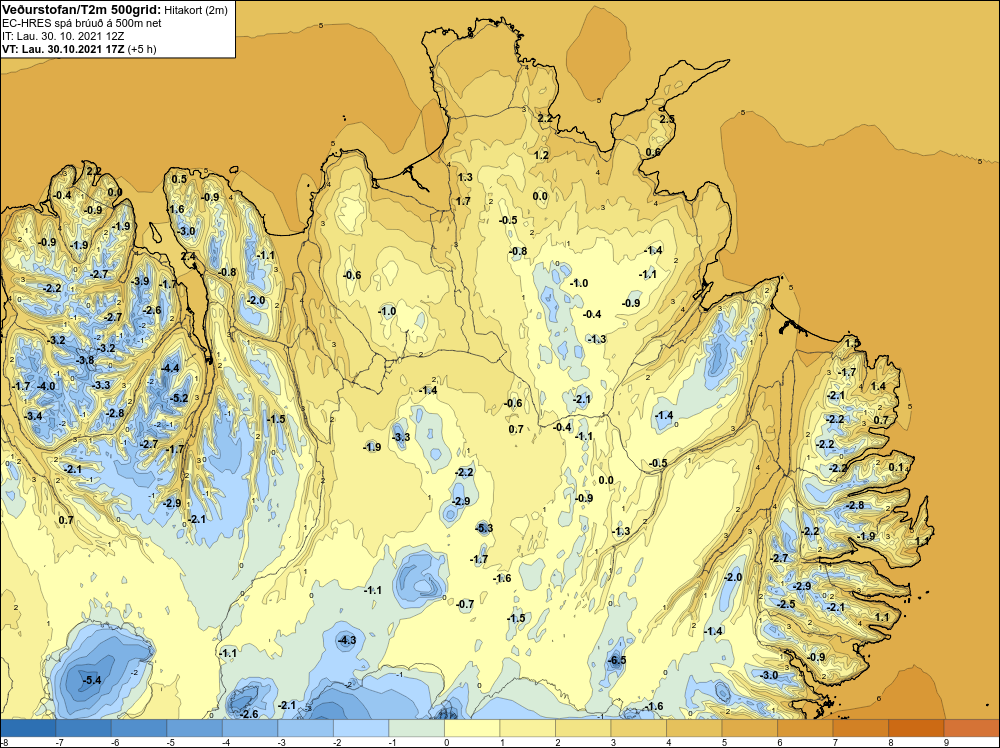Click the legend color between 6 and 7
The image size is (1000, 748).
(x=805, y=728)
